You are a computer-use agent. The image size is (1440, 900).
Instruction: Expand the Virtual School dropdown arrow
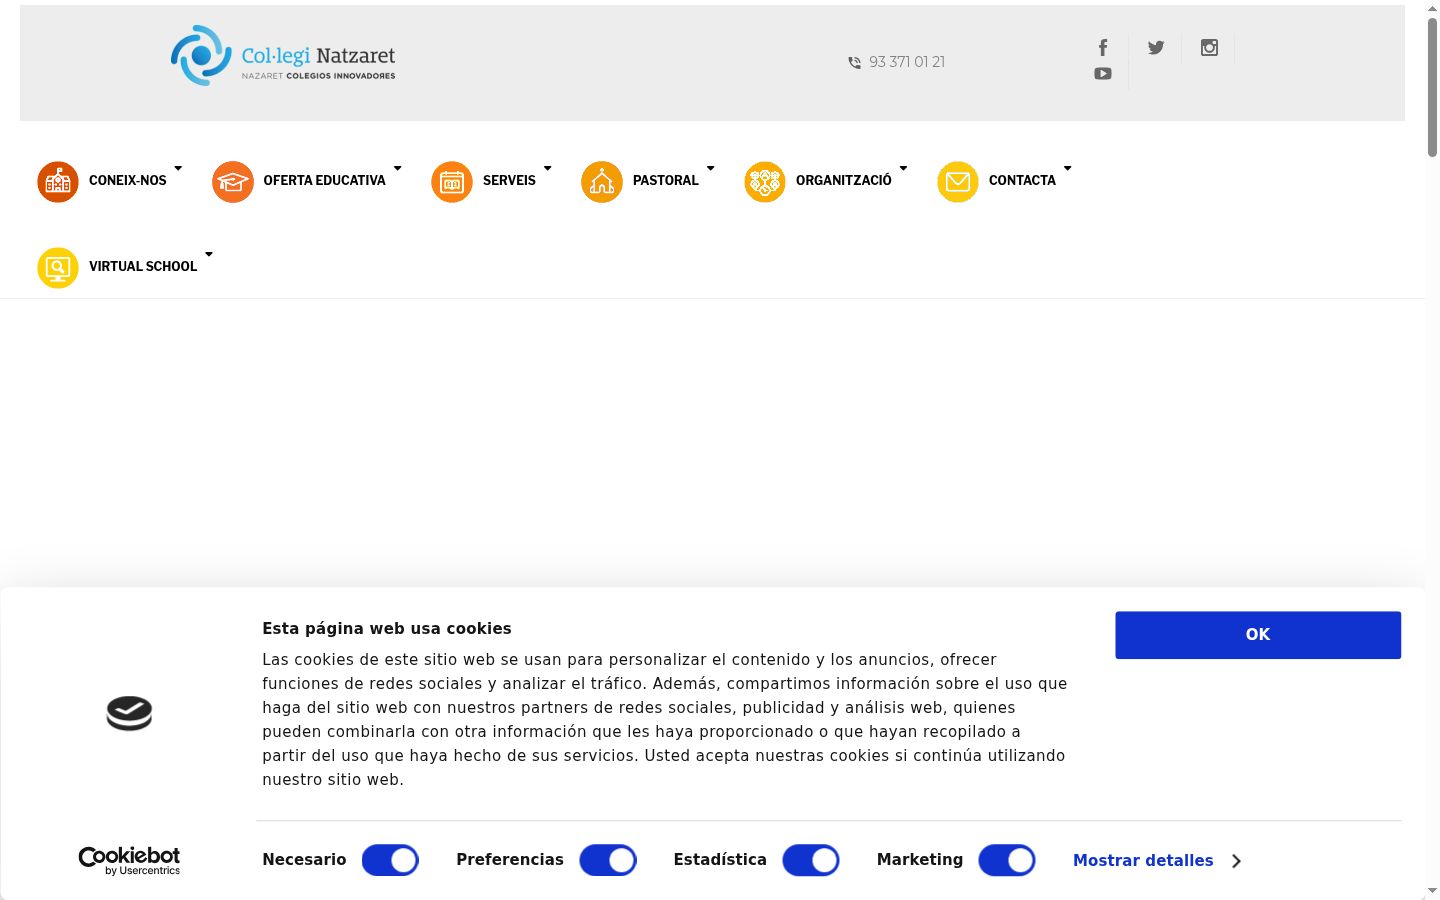[209, 254]
